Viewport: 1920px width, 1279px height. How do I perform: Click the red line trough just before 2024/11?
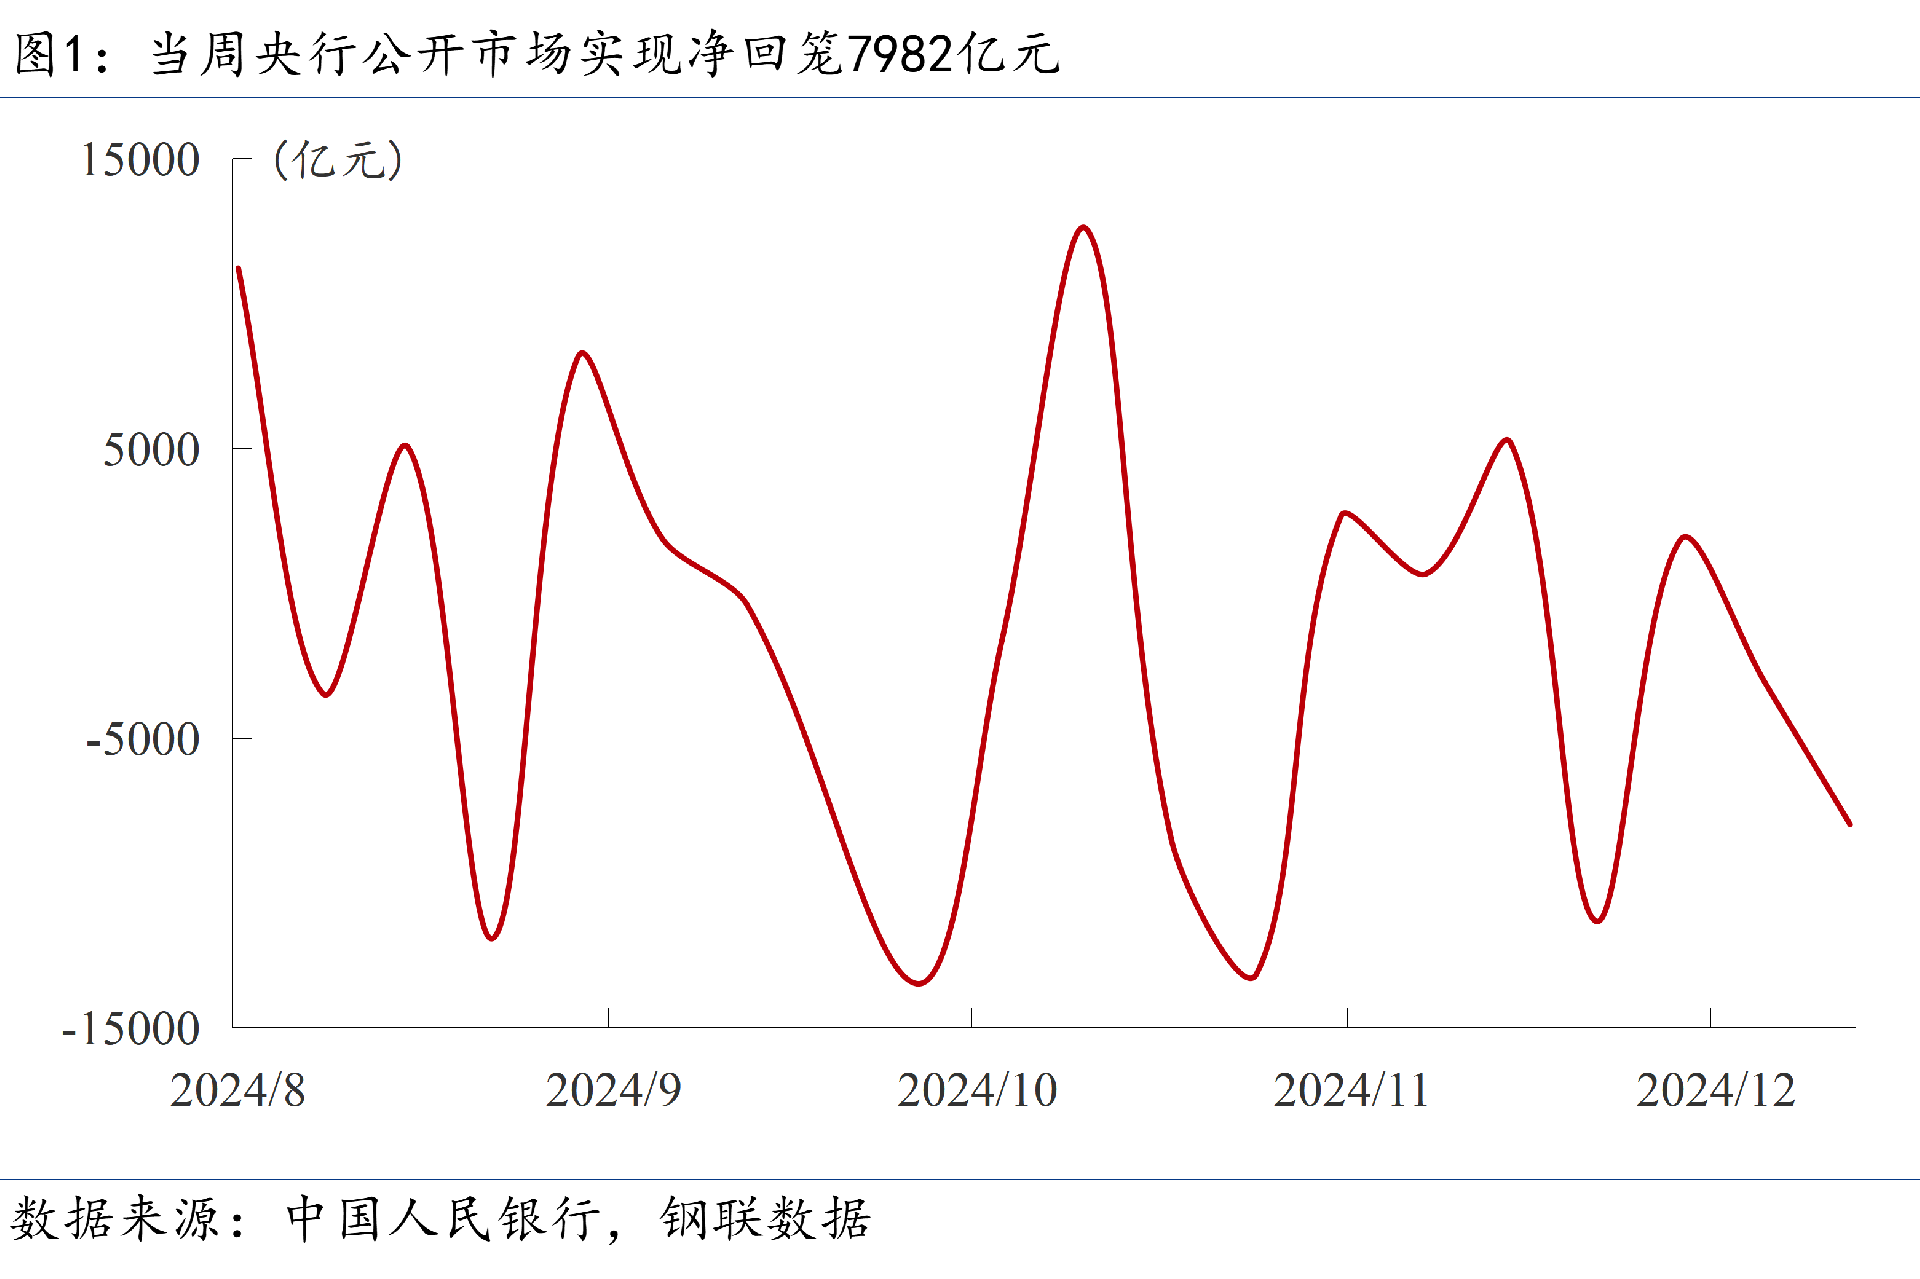(1250, 977)
